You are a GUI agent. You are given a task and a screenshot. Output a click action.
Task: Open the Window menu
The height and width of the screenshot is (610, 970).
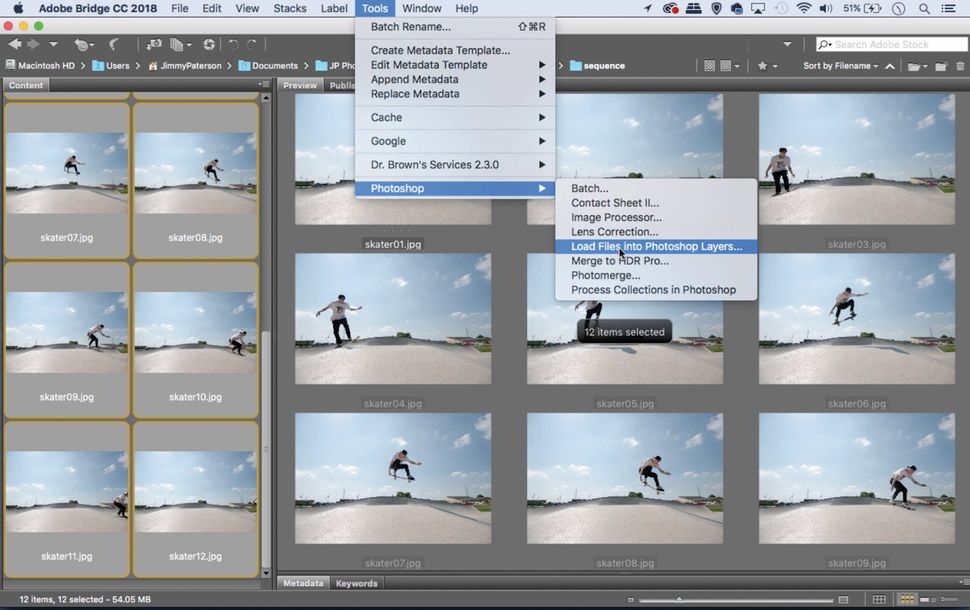(x=421, y=8)
